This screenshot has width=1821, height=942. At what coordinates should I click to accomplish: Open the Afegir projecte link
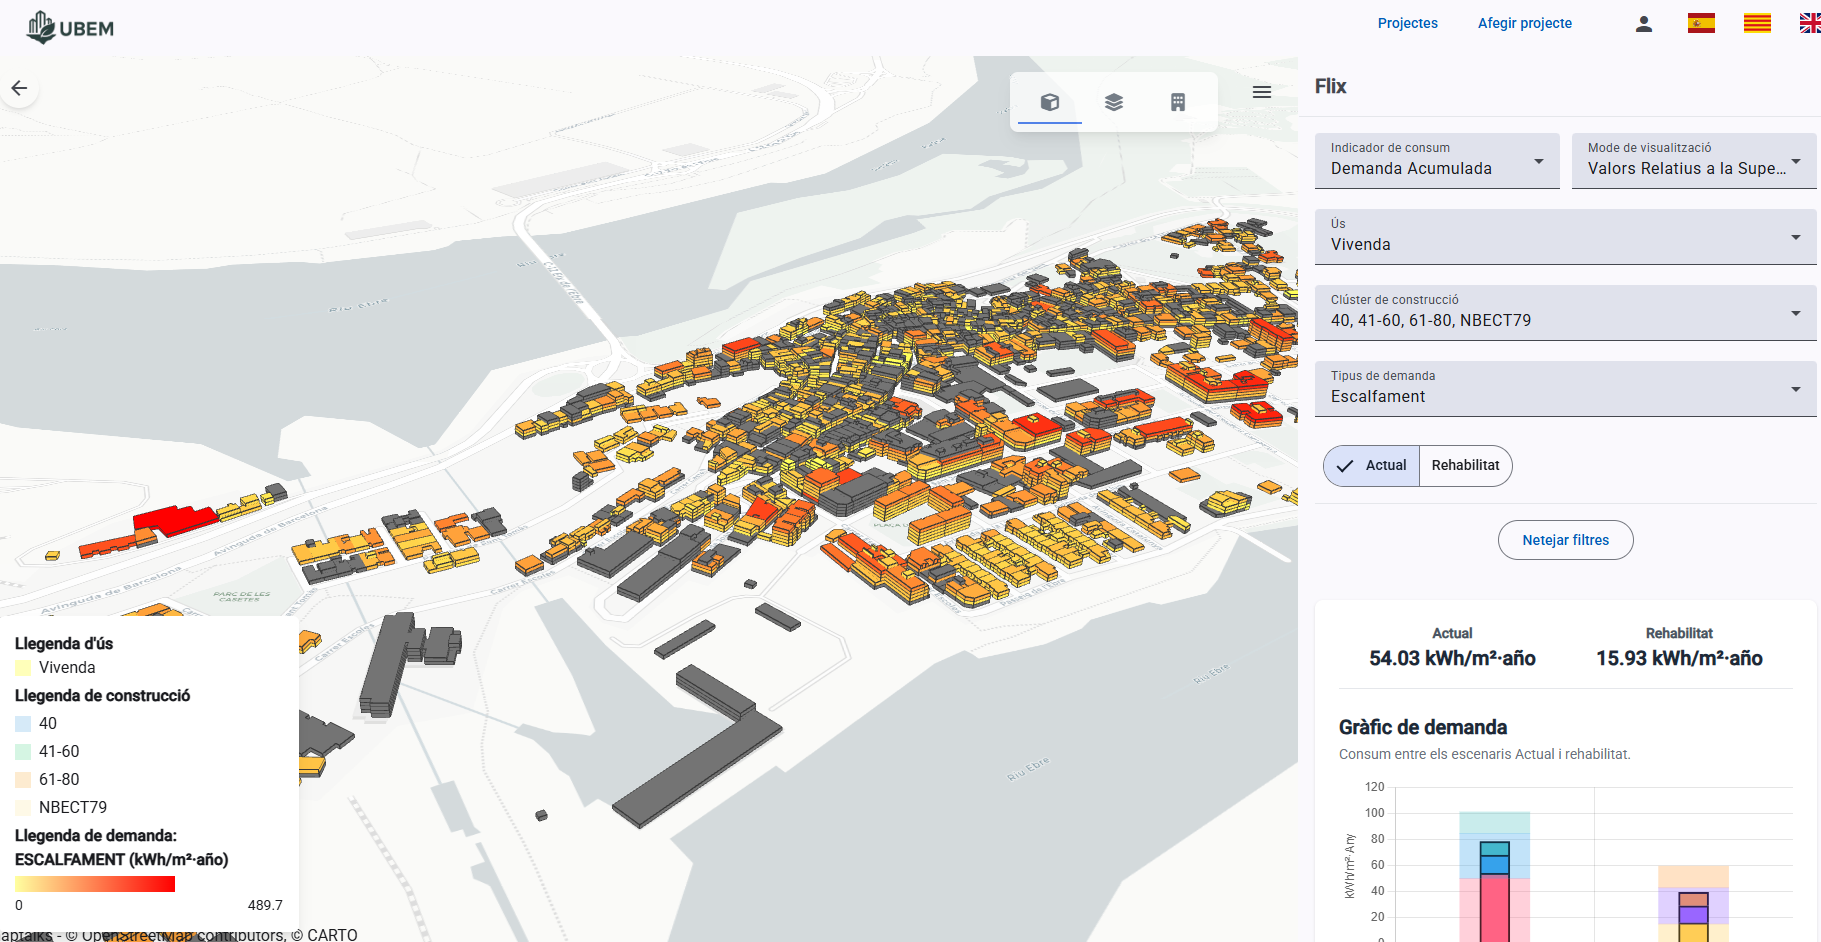pyautogui.click(x=1524, y=23)
